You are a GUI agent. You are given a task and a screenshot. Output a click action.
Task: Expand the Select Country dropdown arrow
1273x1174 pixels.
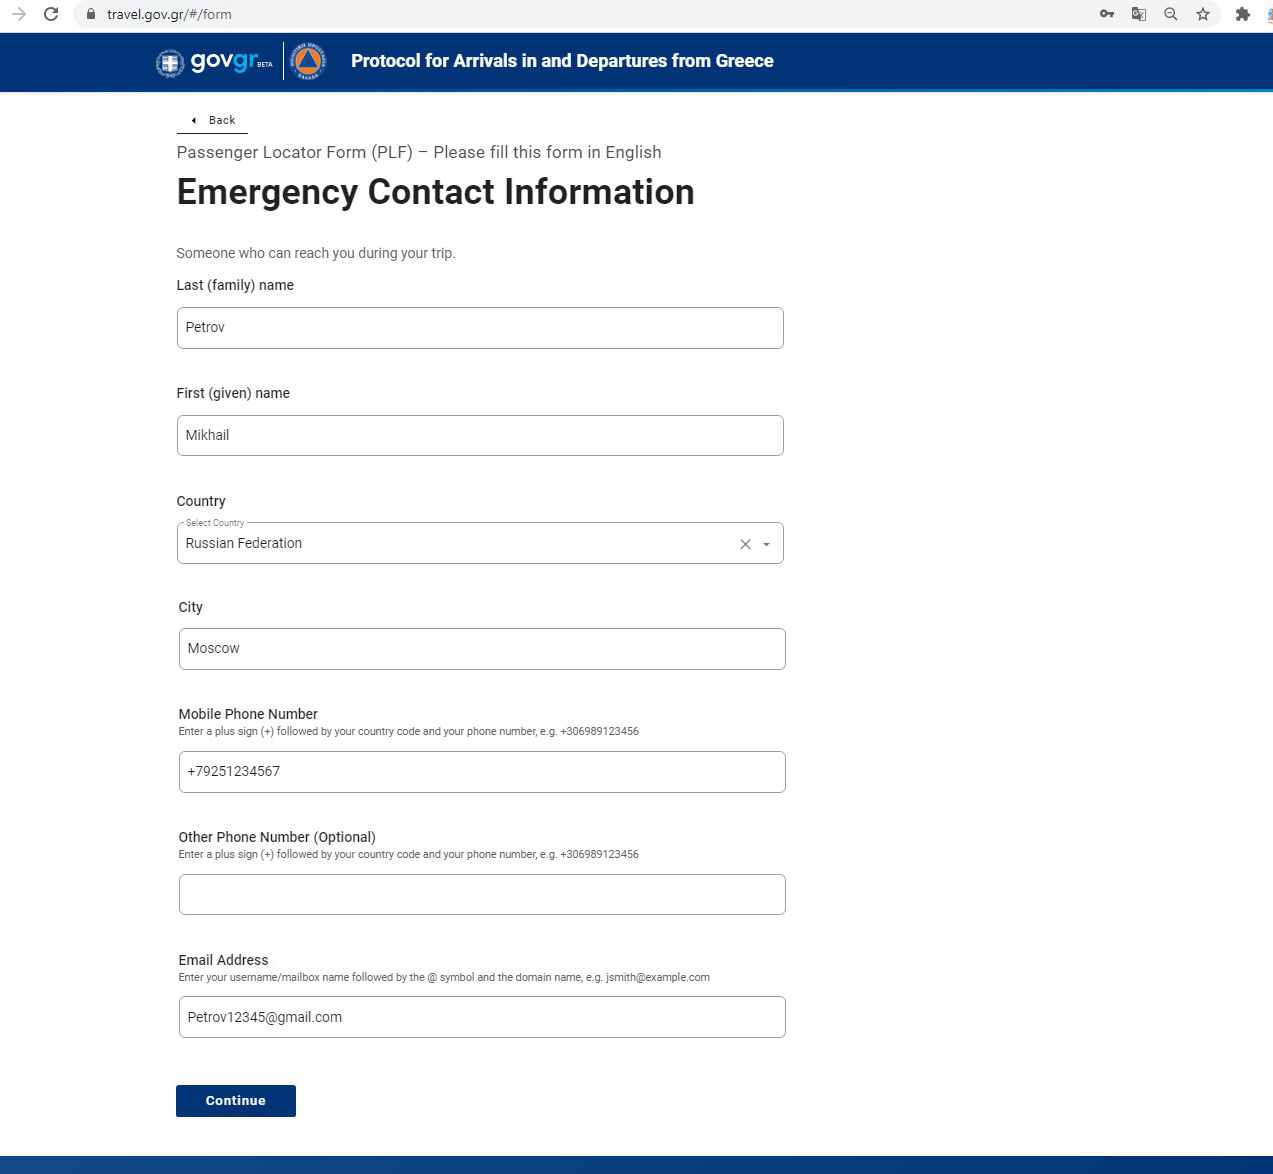pos(767,544)
